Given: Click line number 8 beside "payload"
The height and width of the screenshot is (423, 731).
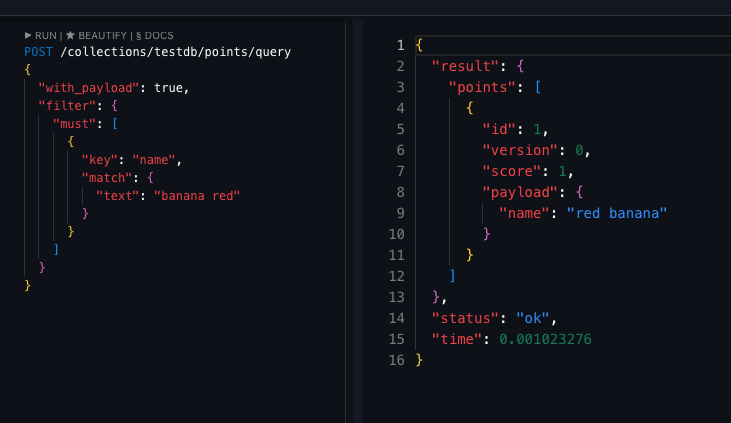Looking at the screenshot, I should 400,192.
